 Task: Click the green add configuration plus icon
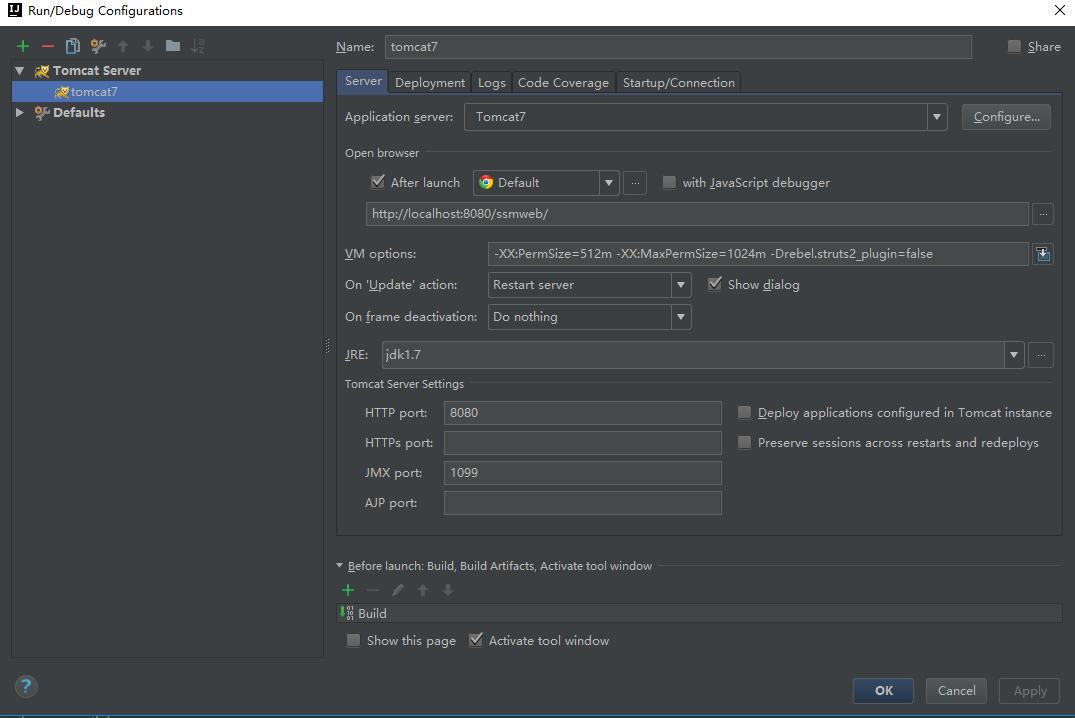click(23, 46)
